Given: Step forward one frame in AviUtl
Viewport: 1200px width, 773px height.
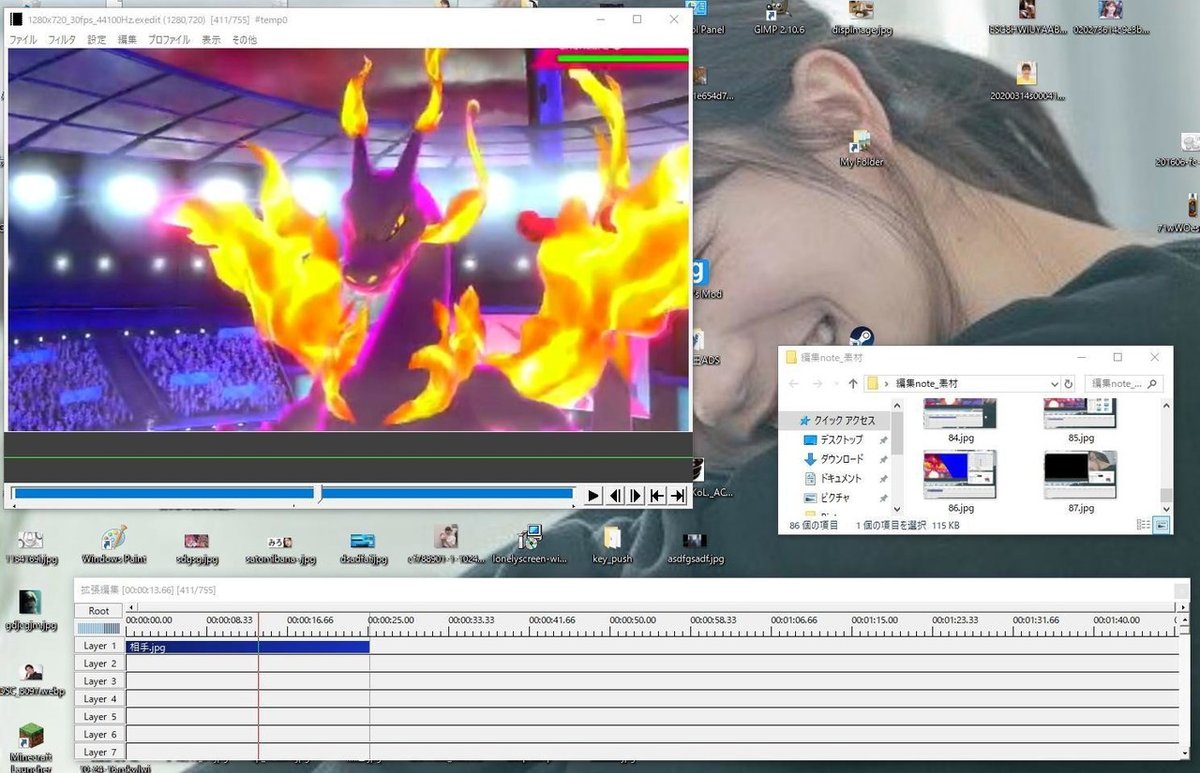Looking at the screenshot, I should pyautogui.click(x=636, y=496).
